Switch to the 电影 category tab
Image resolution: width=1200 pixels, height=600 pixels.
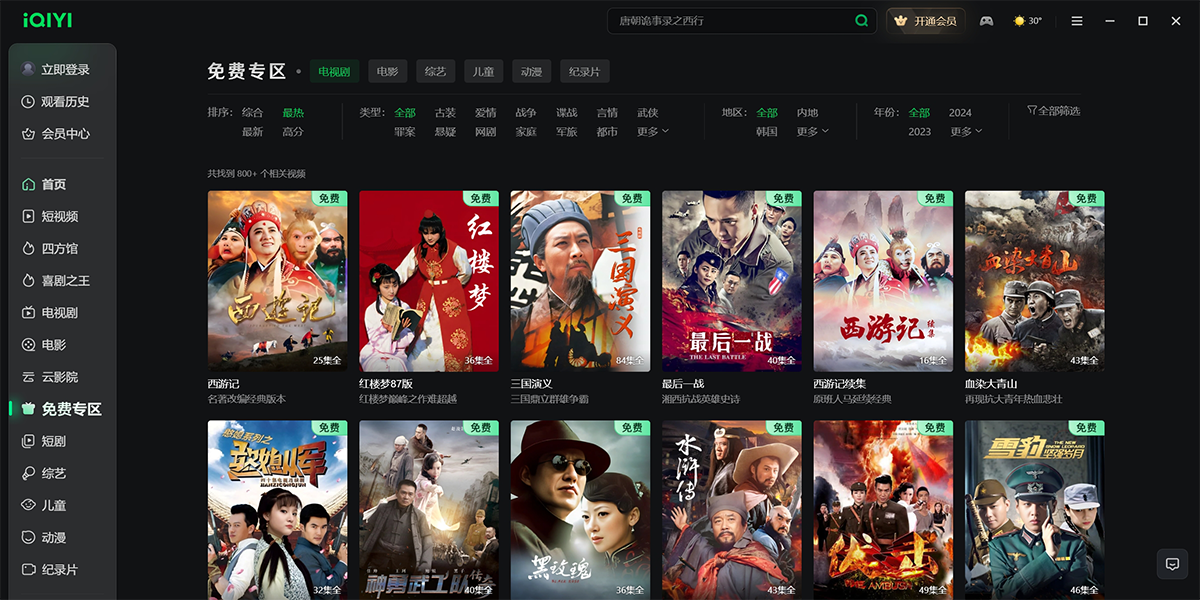pyautogui.click(x=387, y=72)
